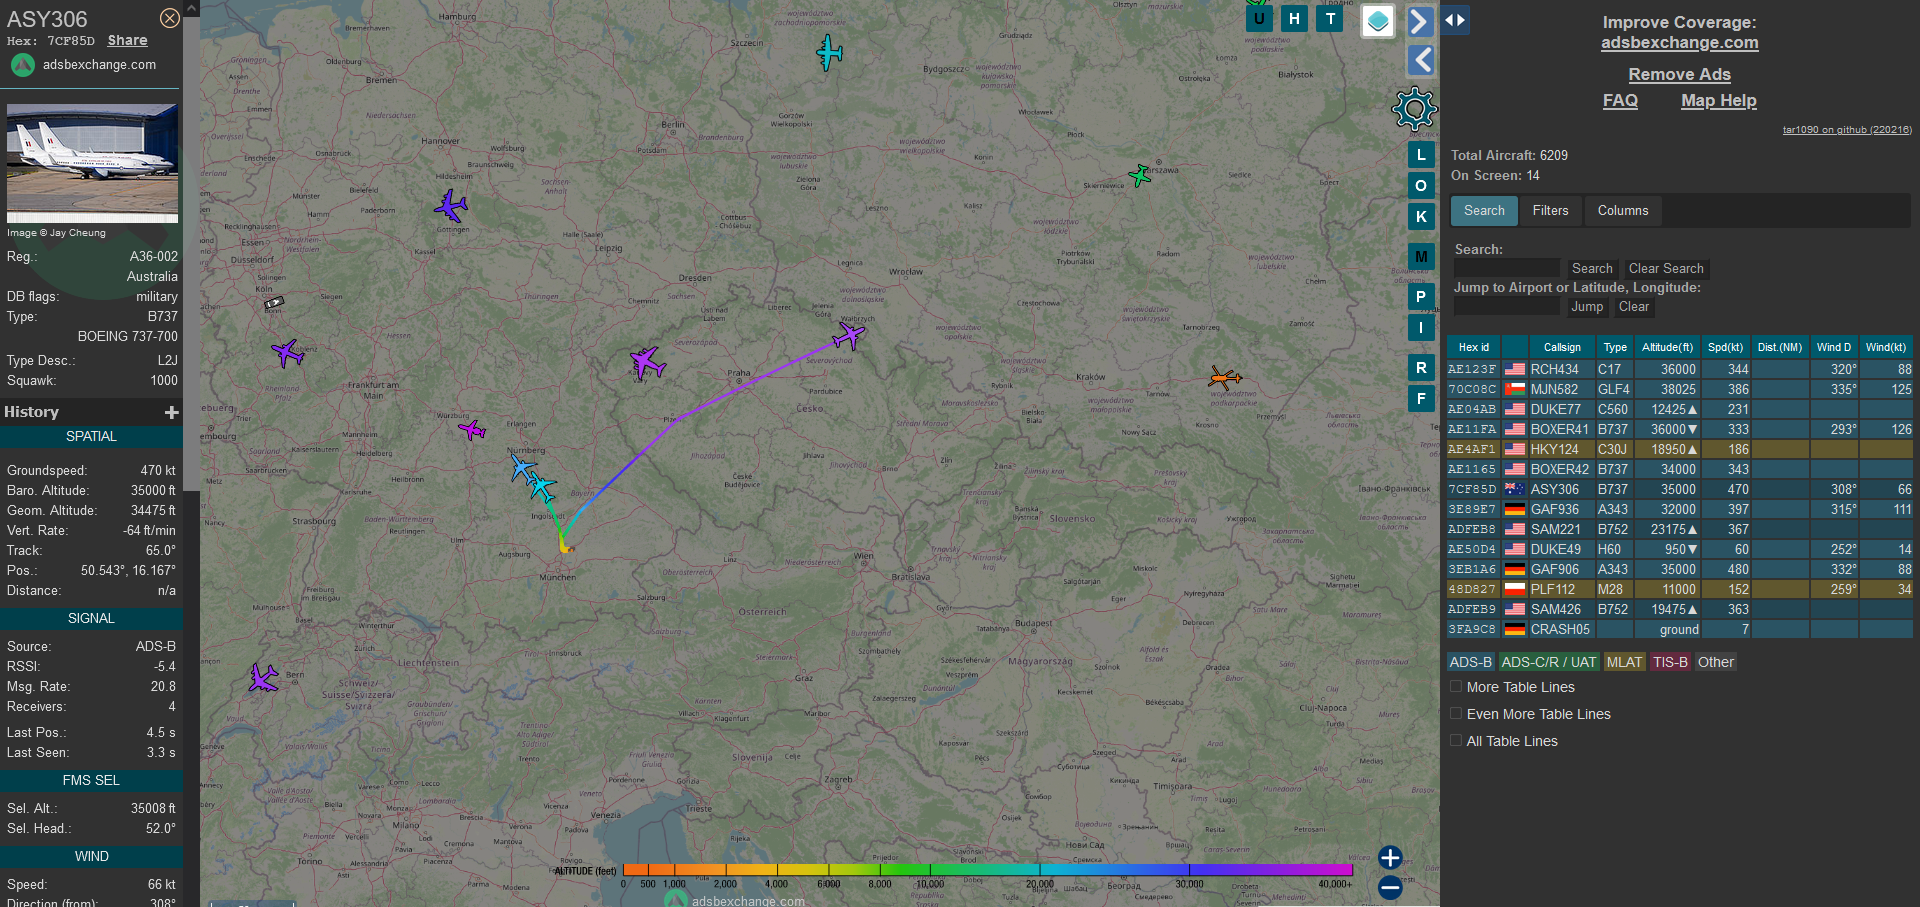Select the purple aircraft near Bern
The width and height of the screenshot is (1920, 907).
(x=263, y=678)
